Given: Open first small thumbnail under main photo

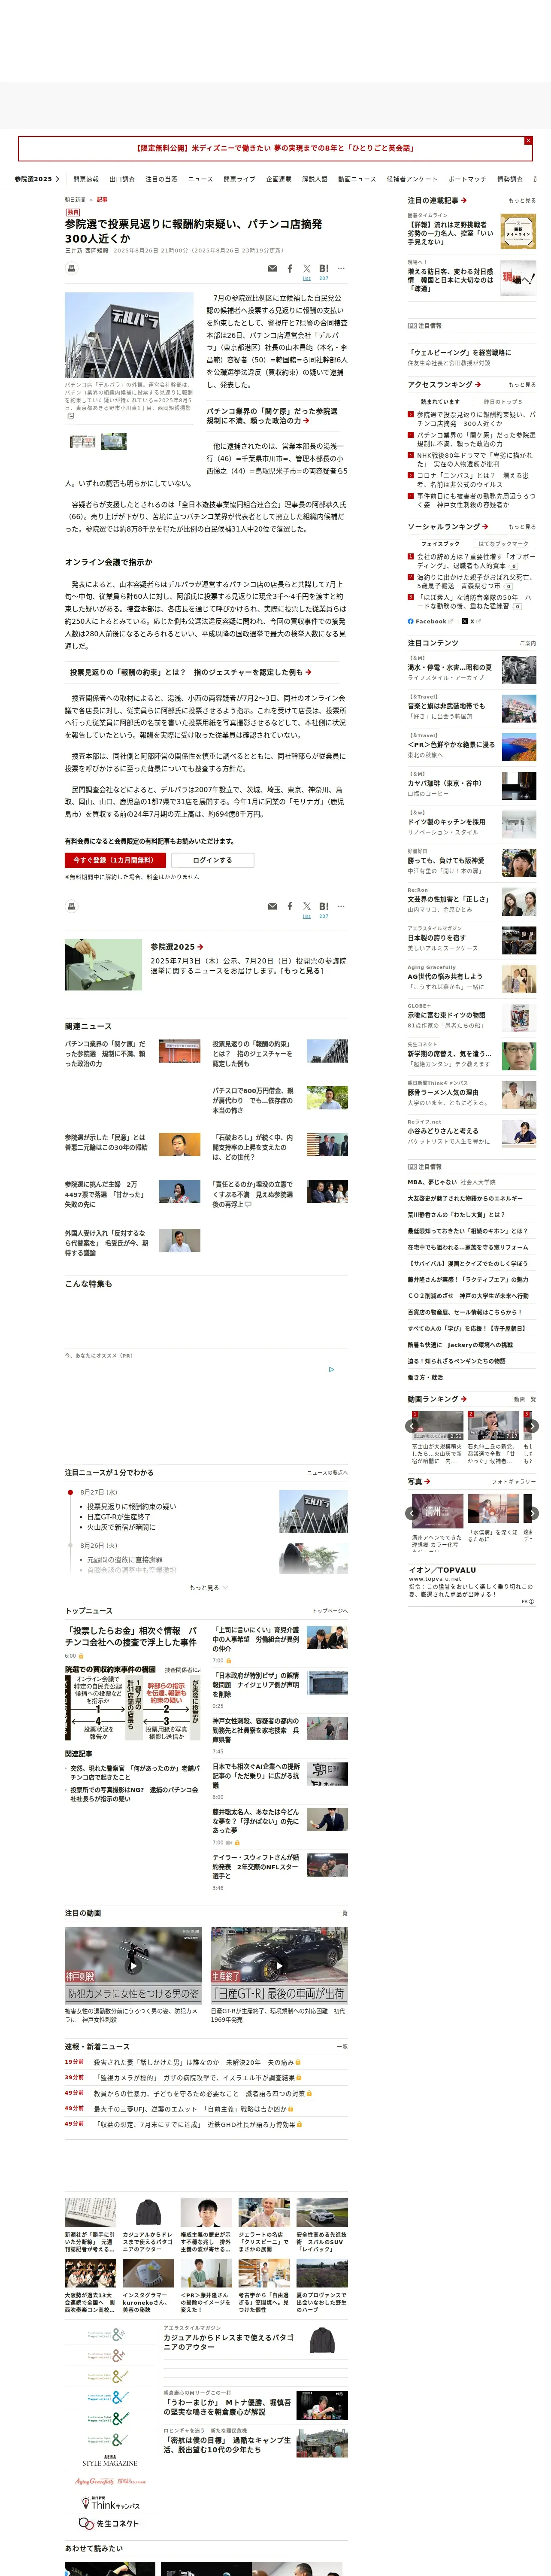Looking at the screenshot, I should coord(83,441).
